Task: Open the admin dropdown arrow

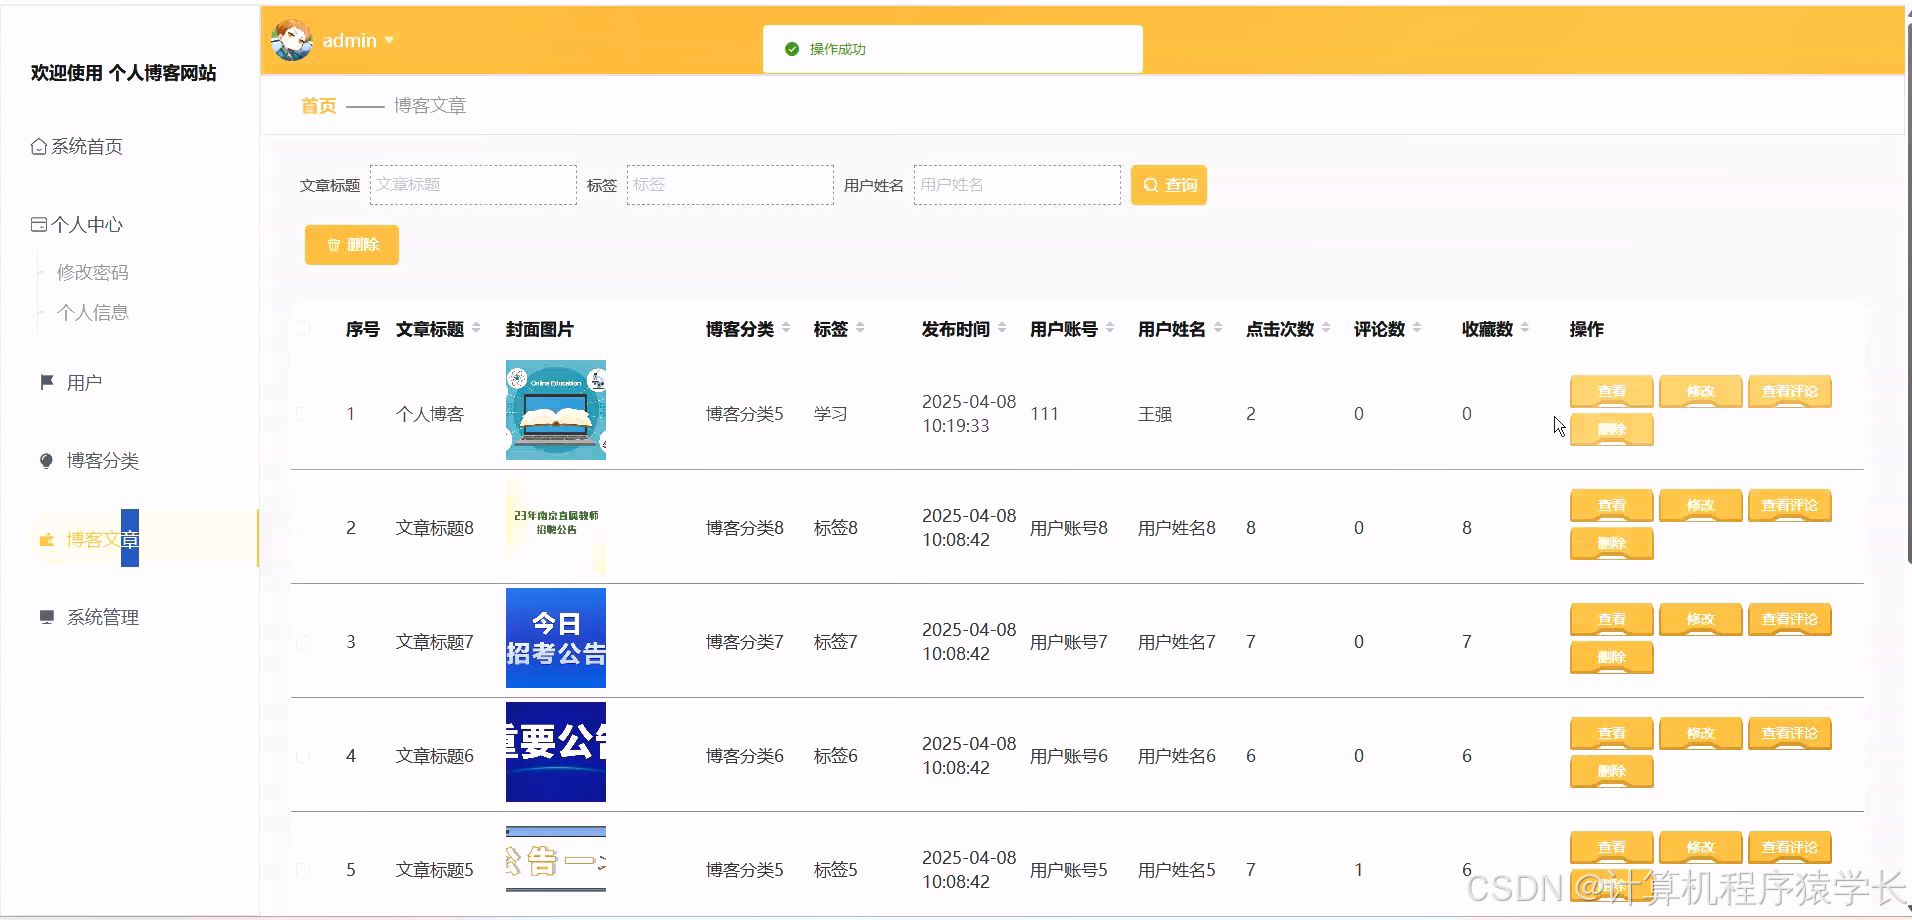Action: point(389,41)
